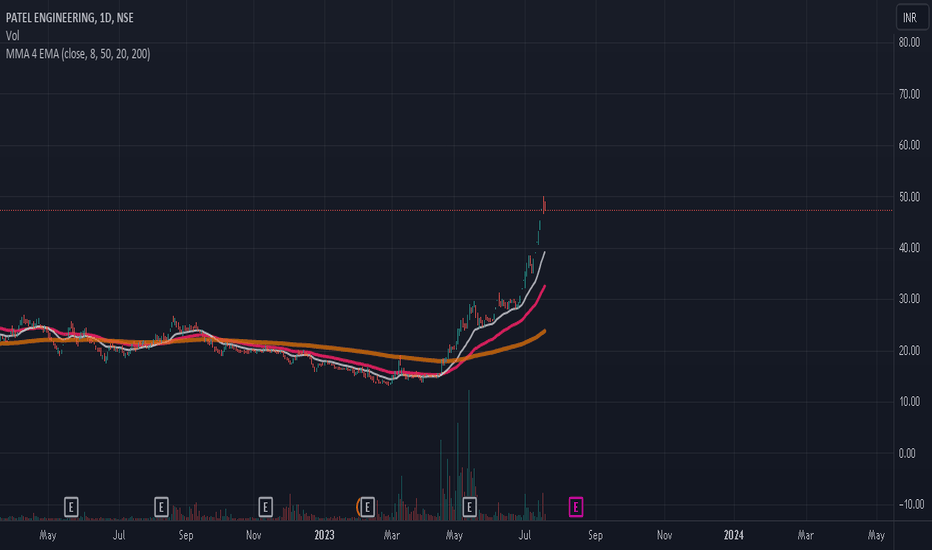Click the 20.00 price axis label
Viewport: 932px width, 550px height.
[x=909, y=351]
